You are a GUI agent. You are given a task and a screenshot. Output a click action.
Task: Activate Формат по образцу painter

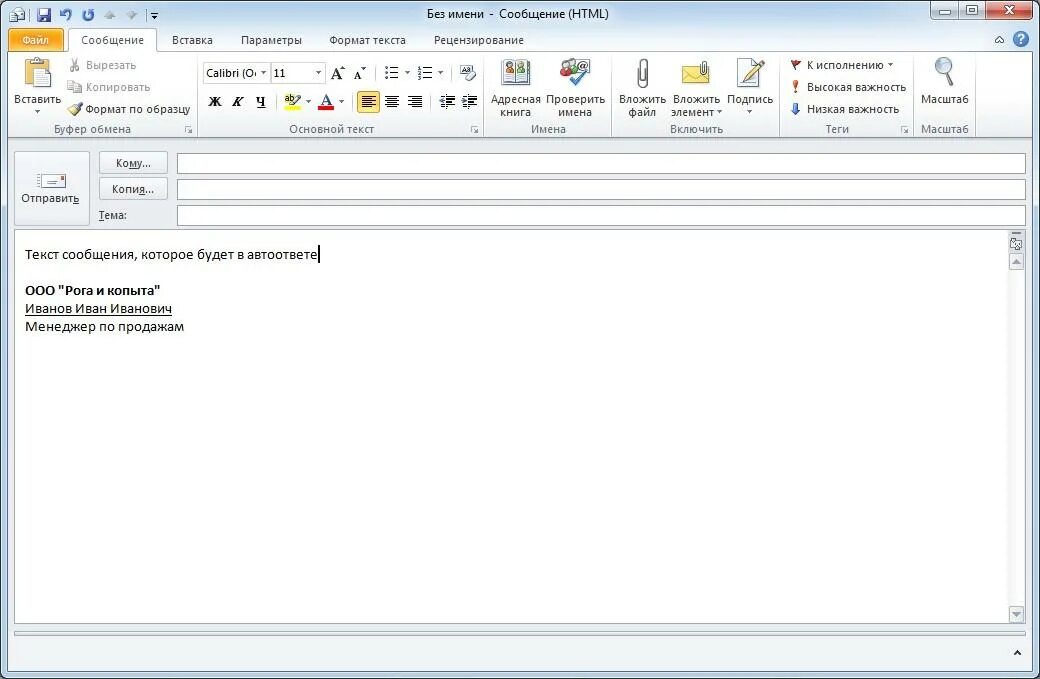point(129,109)
